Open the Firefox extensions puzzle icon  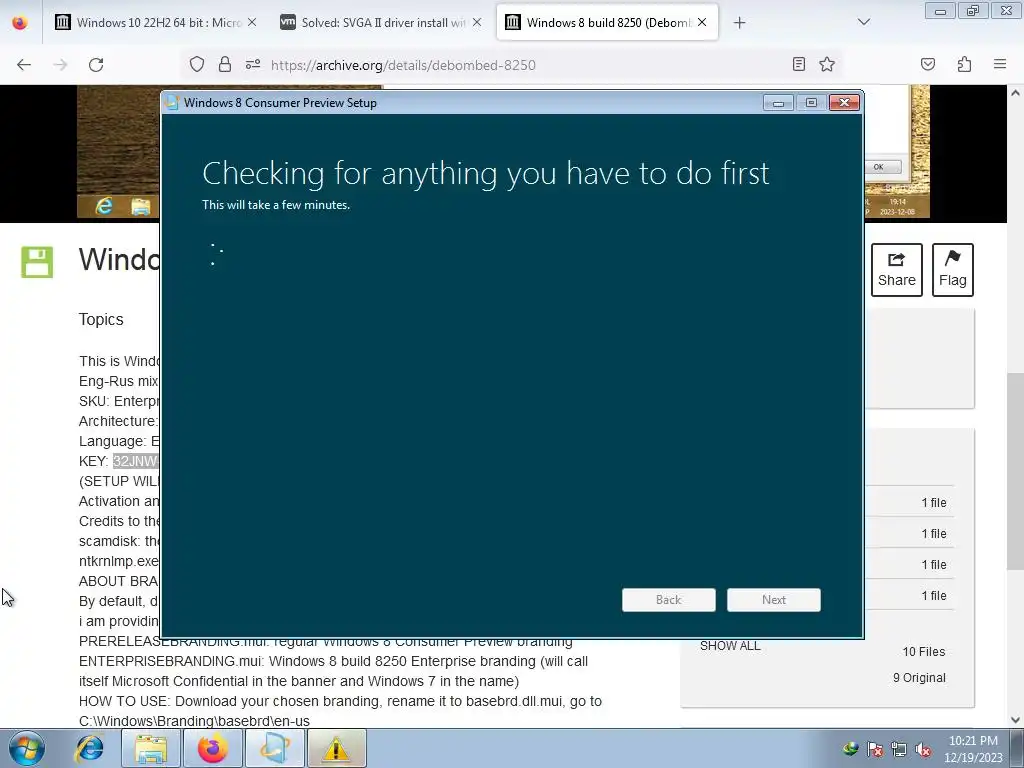coord(964,64)
